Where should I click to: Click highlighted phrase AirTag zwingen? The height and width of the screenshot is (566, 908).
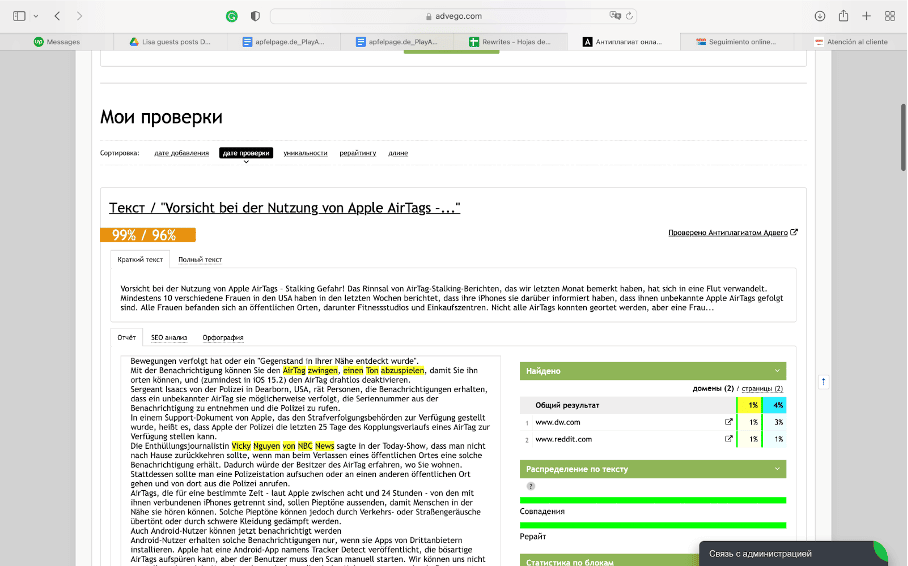[x=310, y=370]
